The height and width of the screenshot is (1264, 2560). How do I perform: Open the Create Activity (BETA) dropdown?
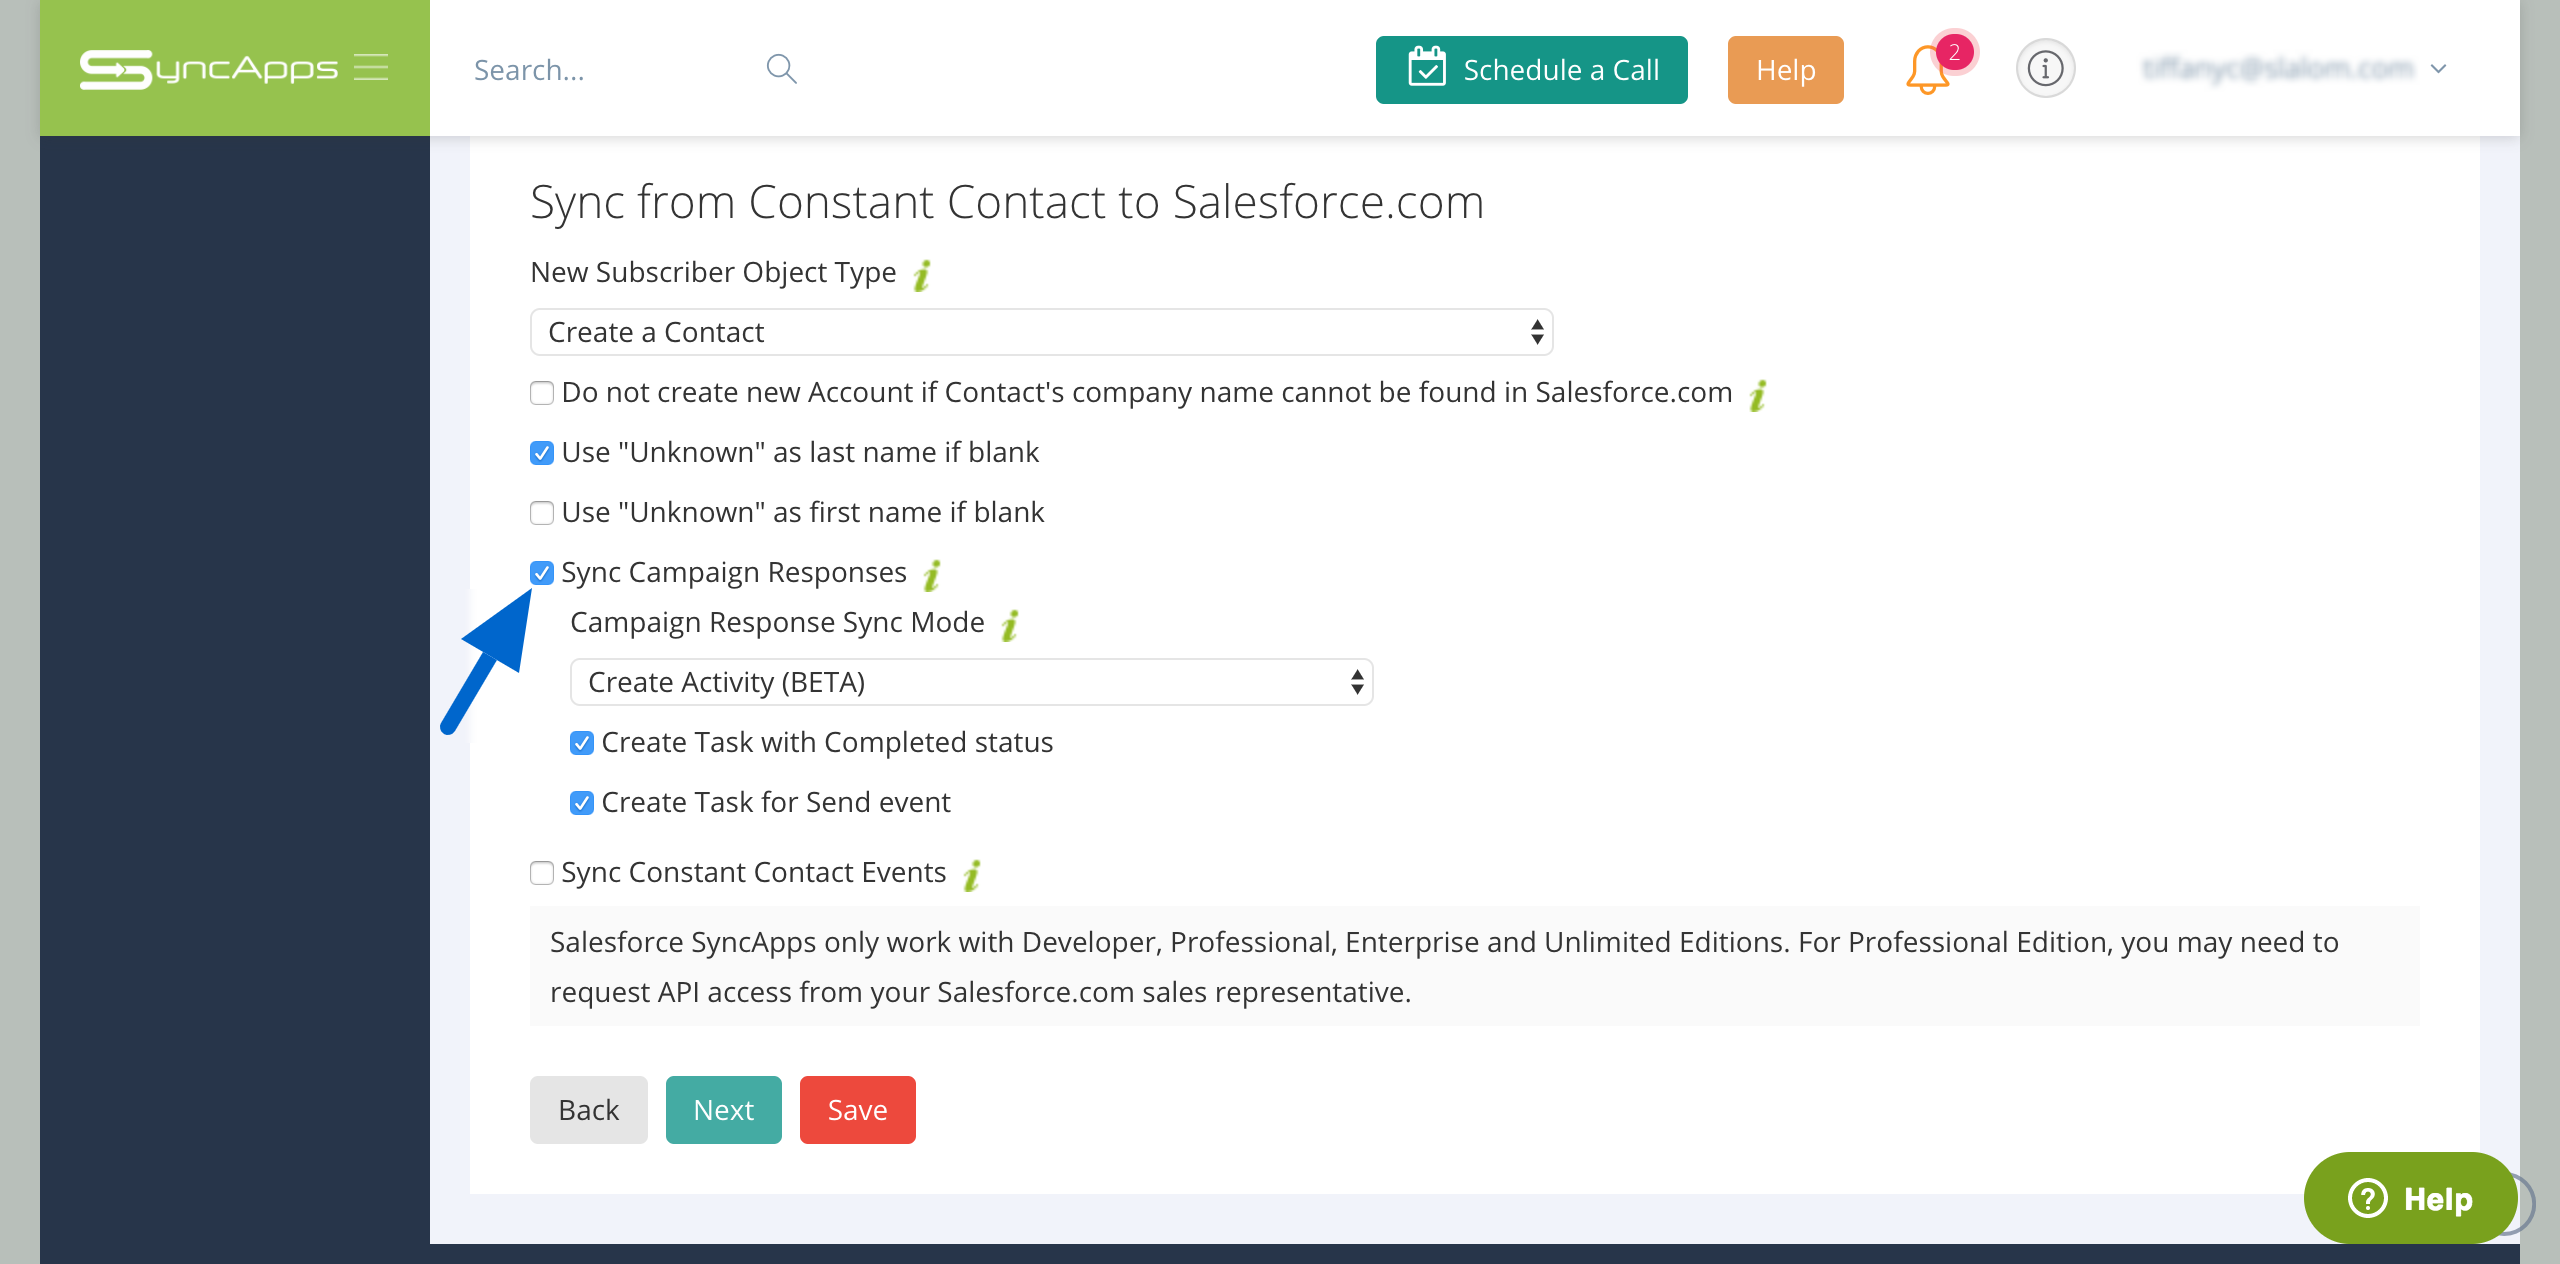coord(971,682)
